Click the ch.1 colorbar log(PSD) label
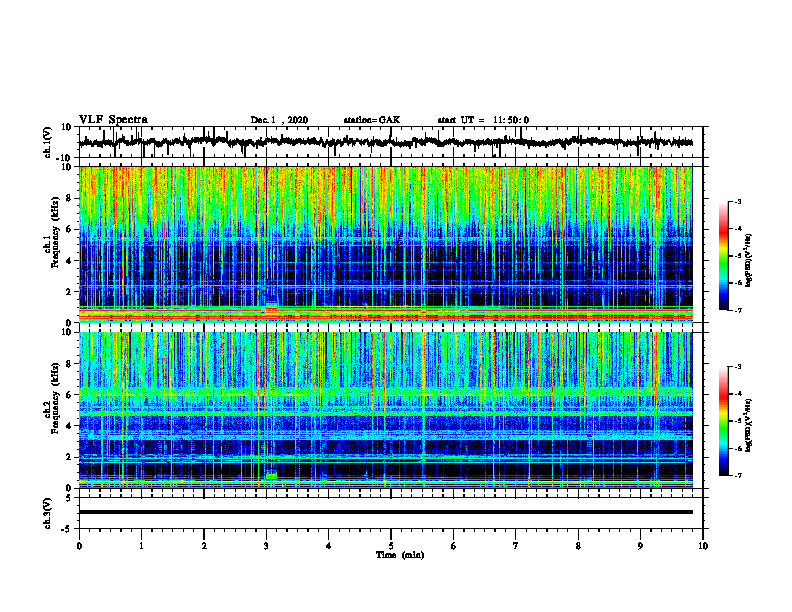The image size is (792, 612). [749, 260]
